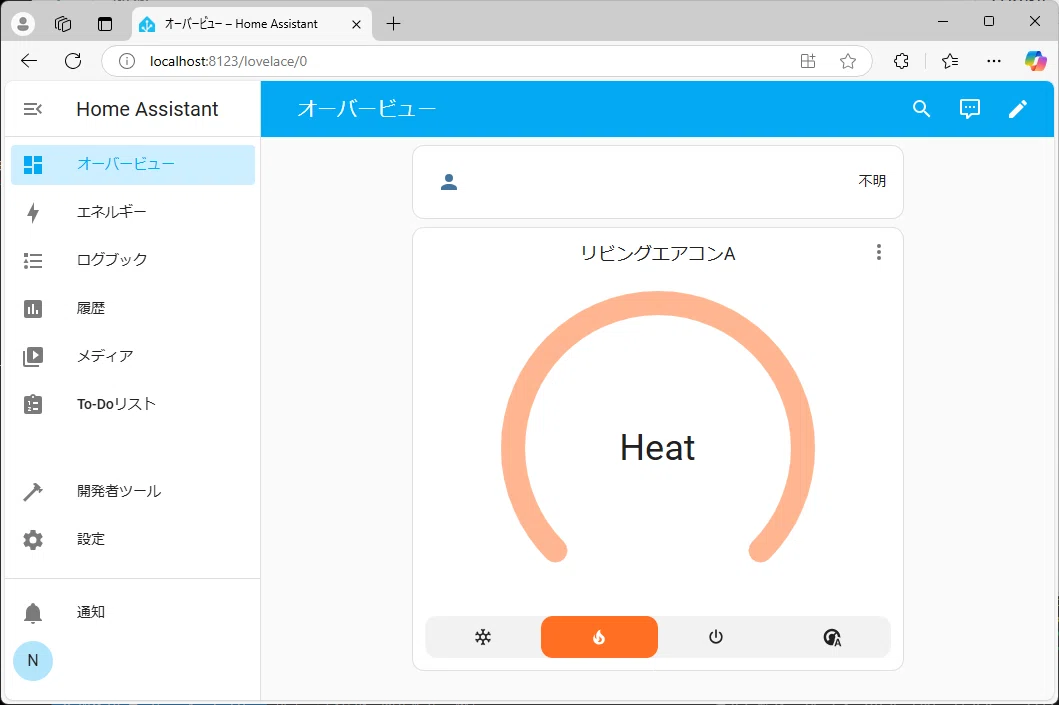Image resolution: width=1059 pixels, height=705 pixels.
Task: Click the History bar chart icon
Action: [x=32, y=309]
